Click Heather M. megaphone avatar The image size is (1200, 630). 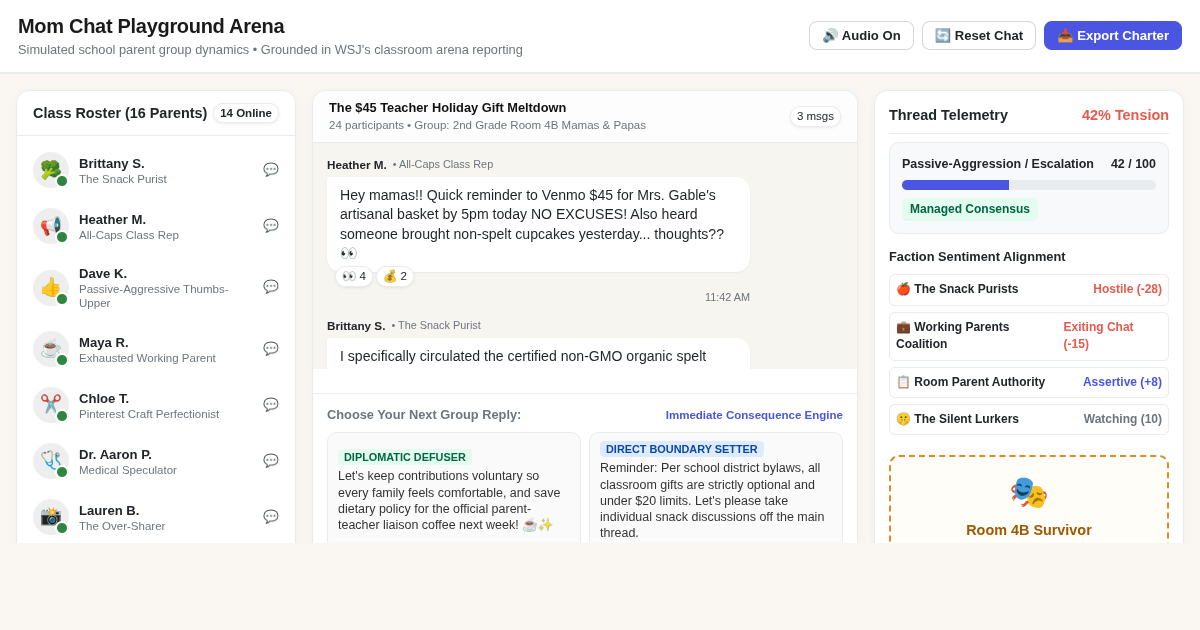coord(51,226)
